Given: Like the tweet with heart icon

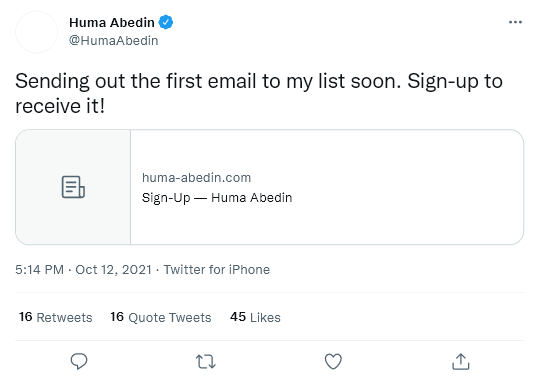Looking at the screenshot, I should tap(333, 362).
